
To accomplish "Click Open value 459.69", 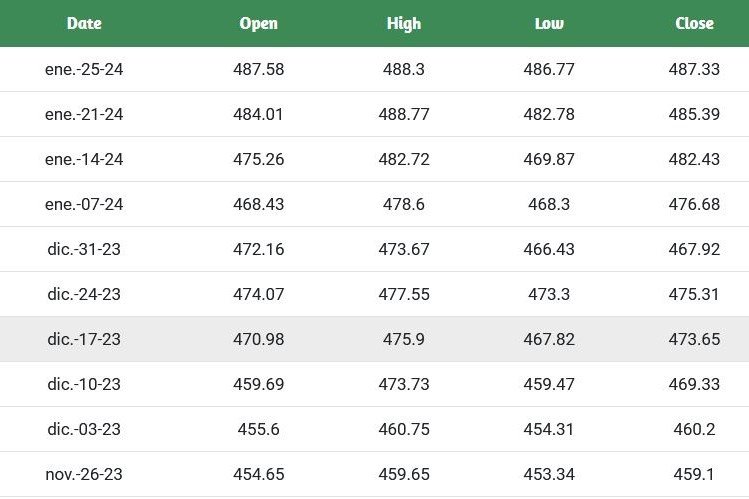I will (259, 384).
